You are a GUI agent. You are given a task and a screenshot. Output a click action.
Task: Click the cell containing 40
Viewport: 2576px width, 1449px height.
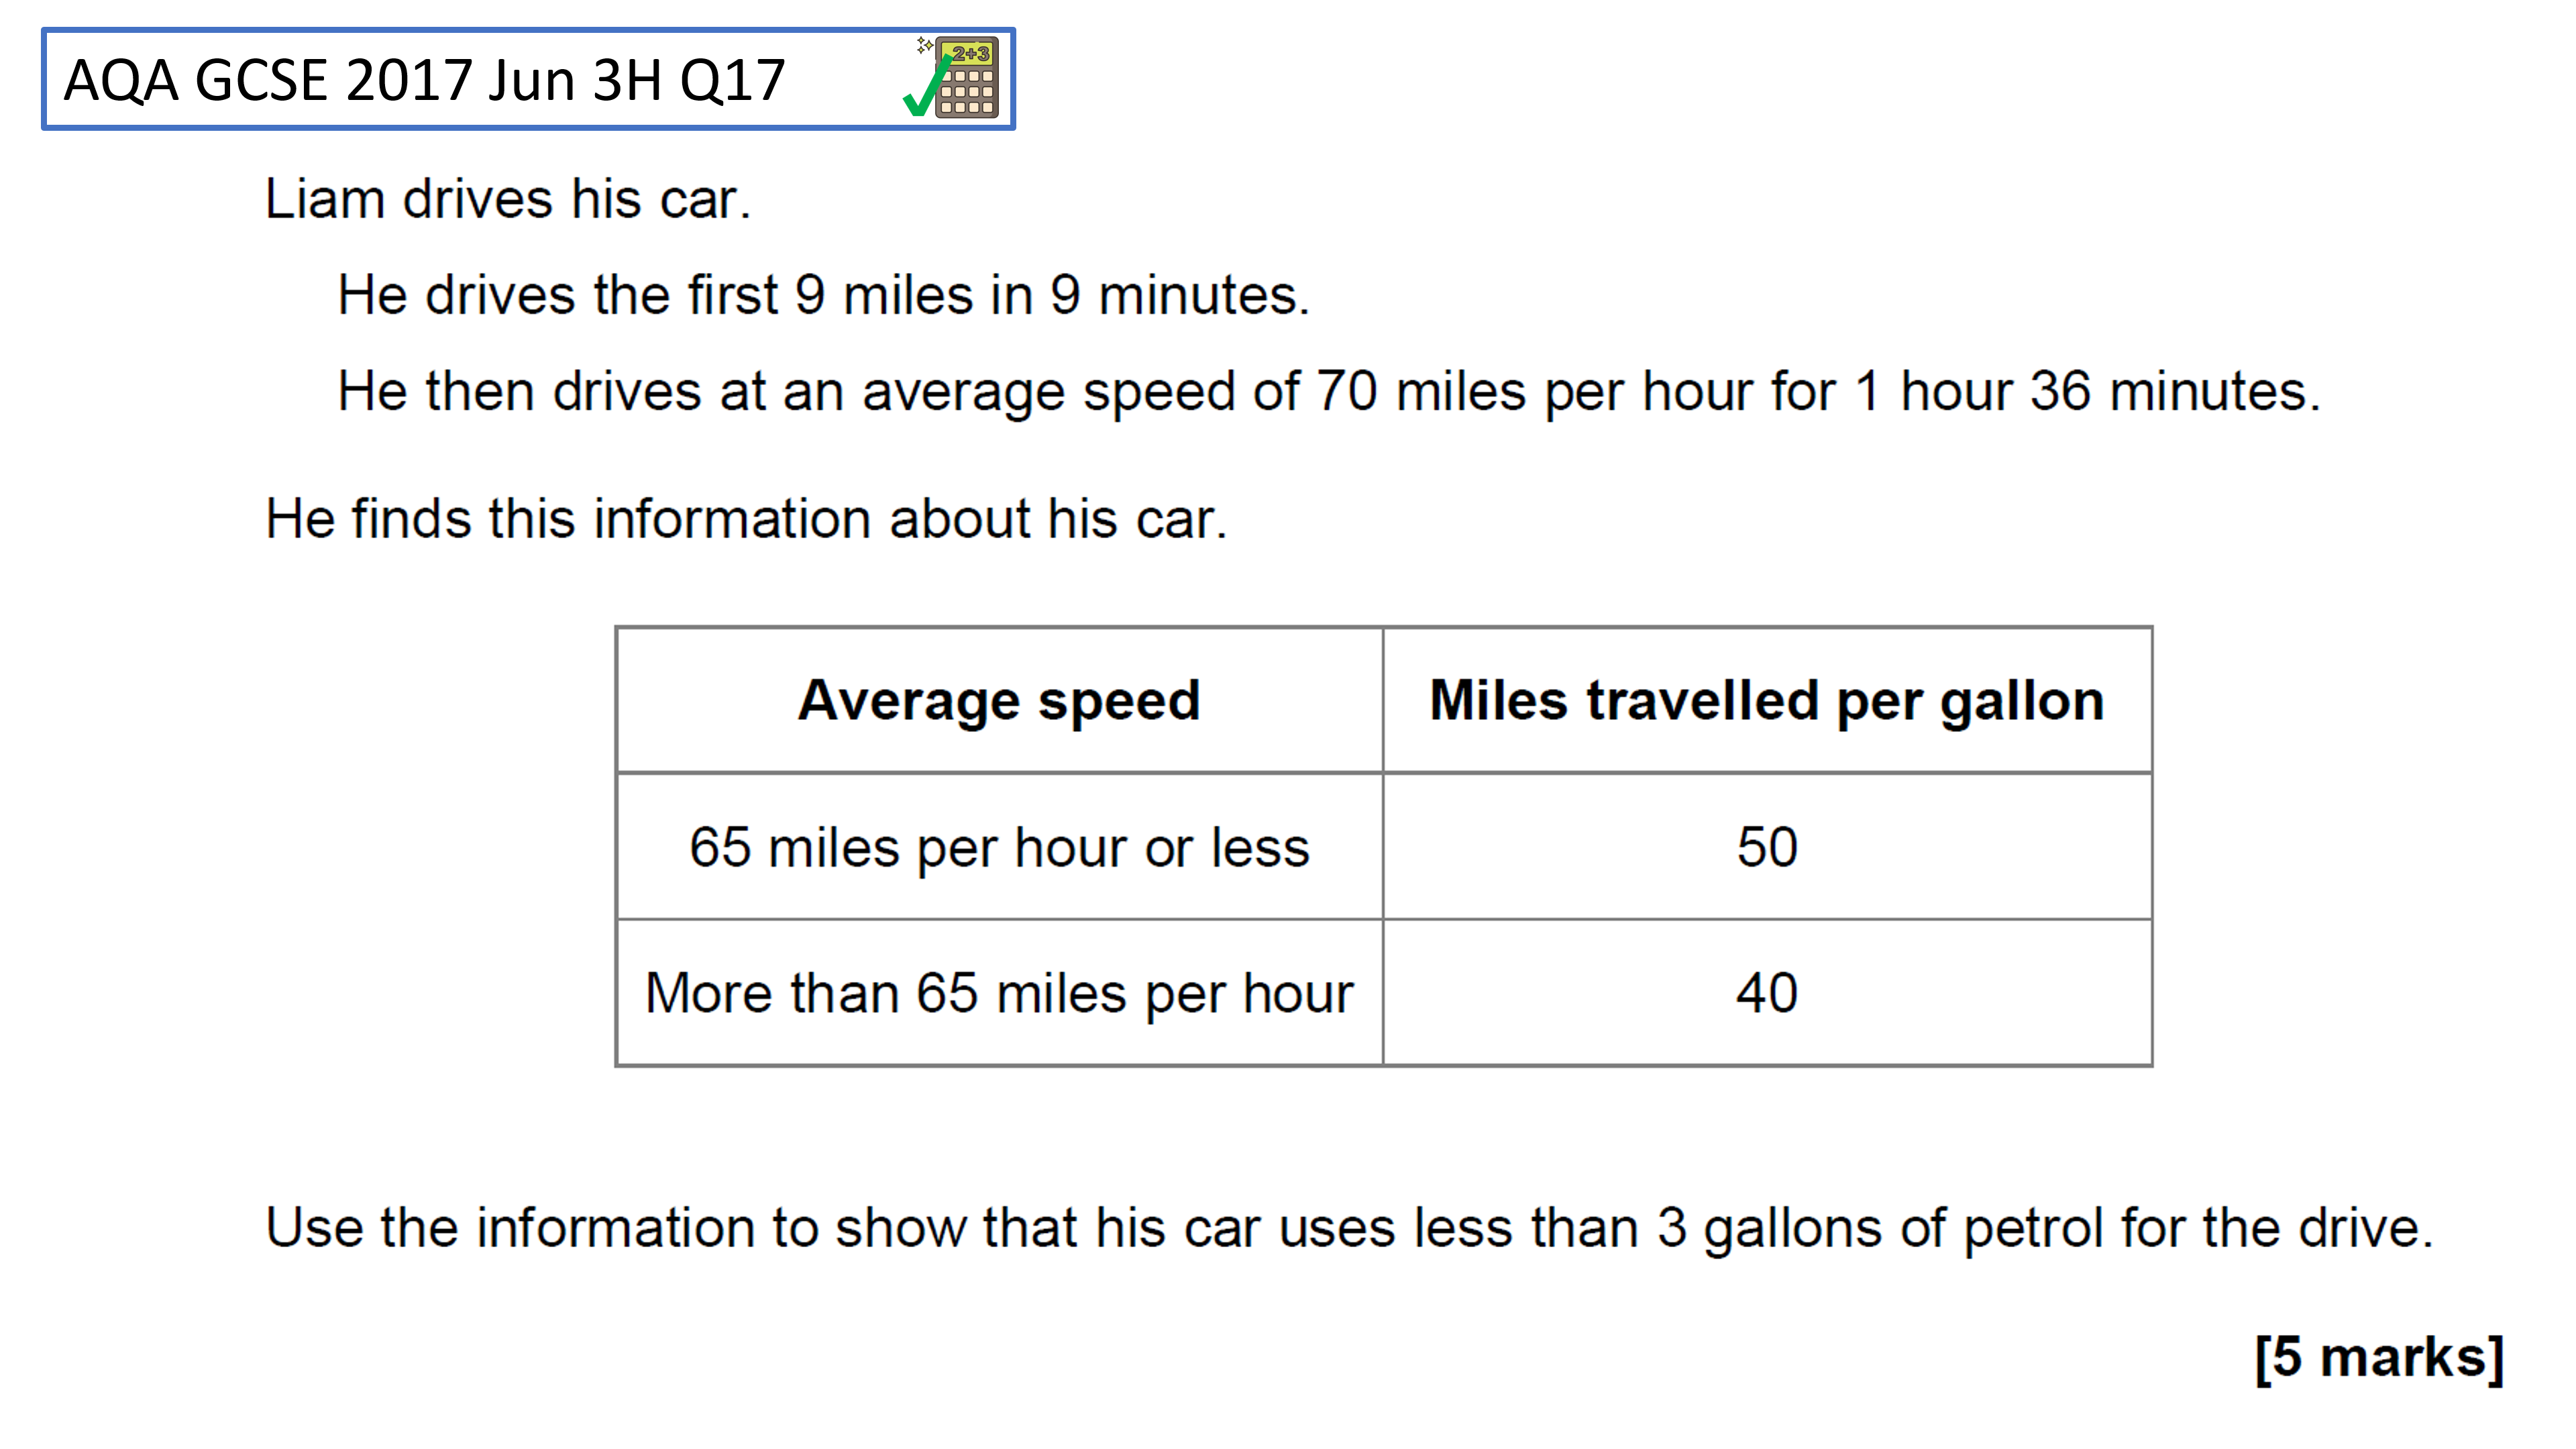pyautogui.click(x=1767, y=993)
